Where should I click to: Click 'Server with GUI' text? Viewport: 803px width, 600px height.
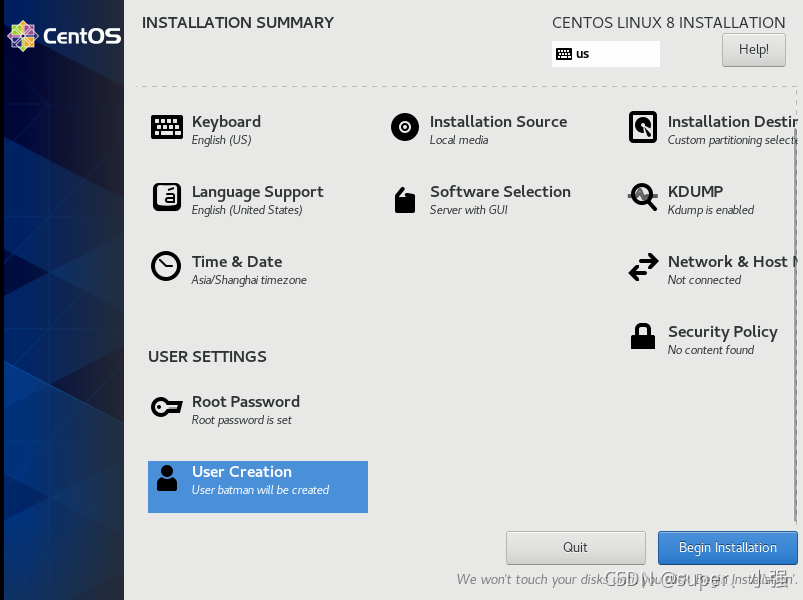pos(469,210)
